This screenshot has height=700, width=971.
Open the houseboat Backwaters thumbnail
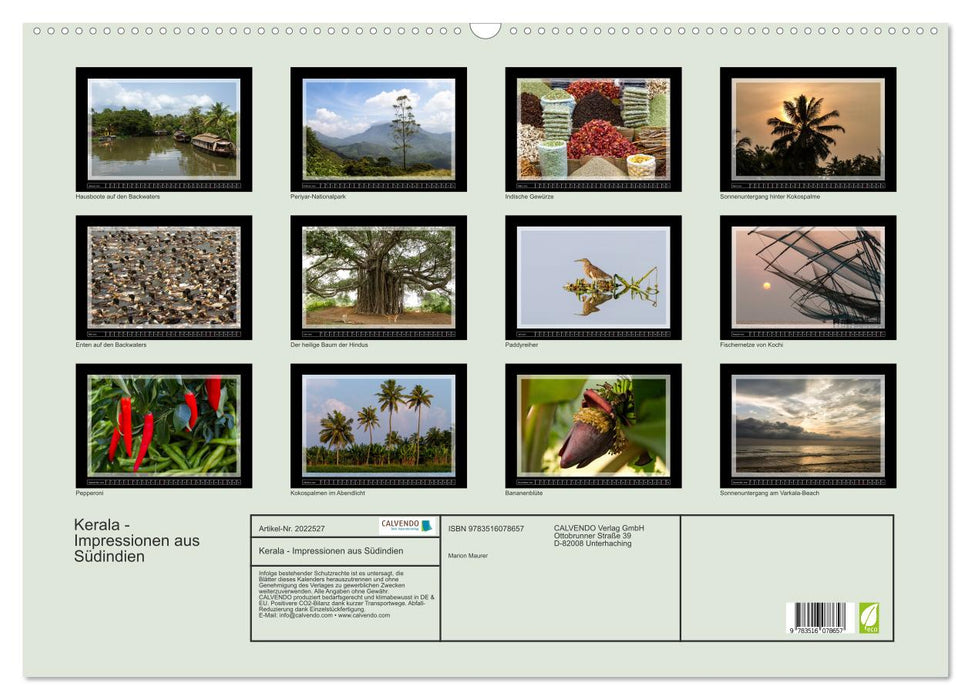[x=162, y=130]
